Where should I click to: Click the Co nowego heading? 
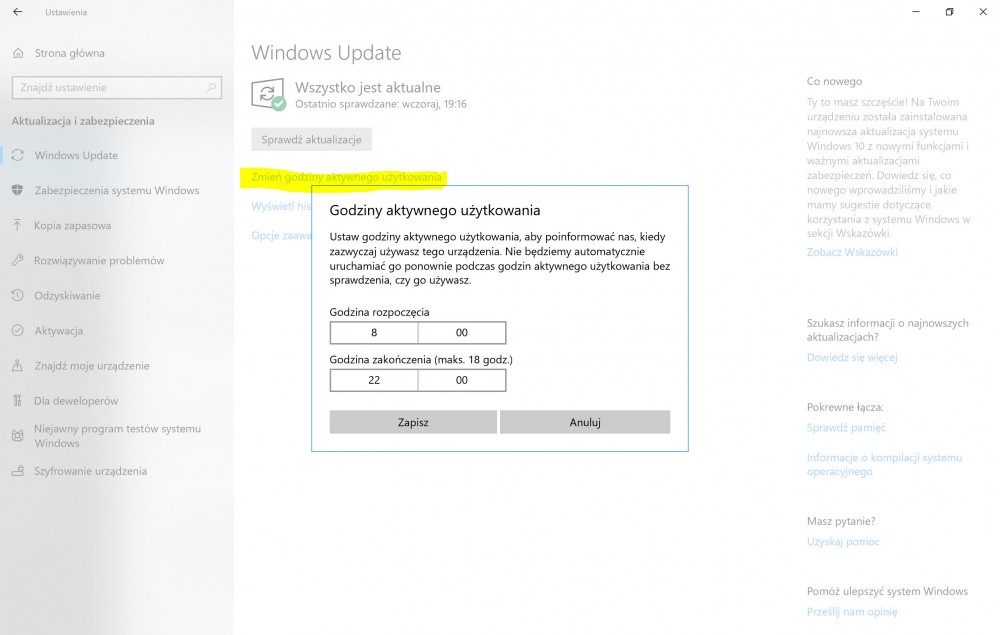tap(834, 81)
